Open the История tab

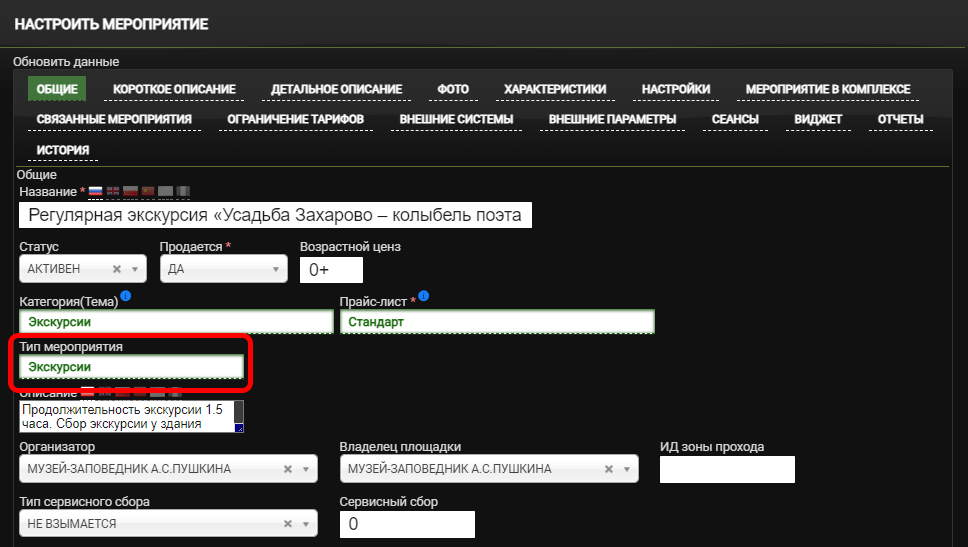click(63, 150)
